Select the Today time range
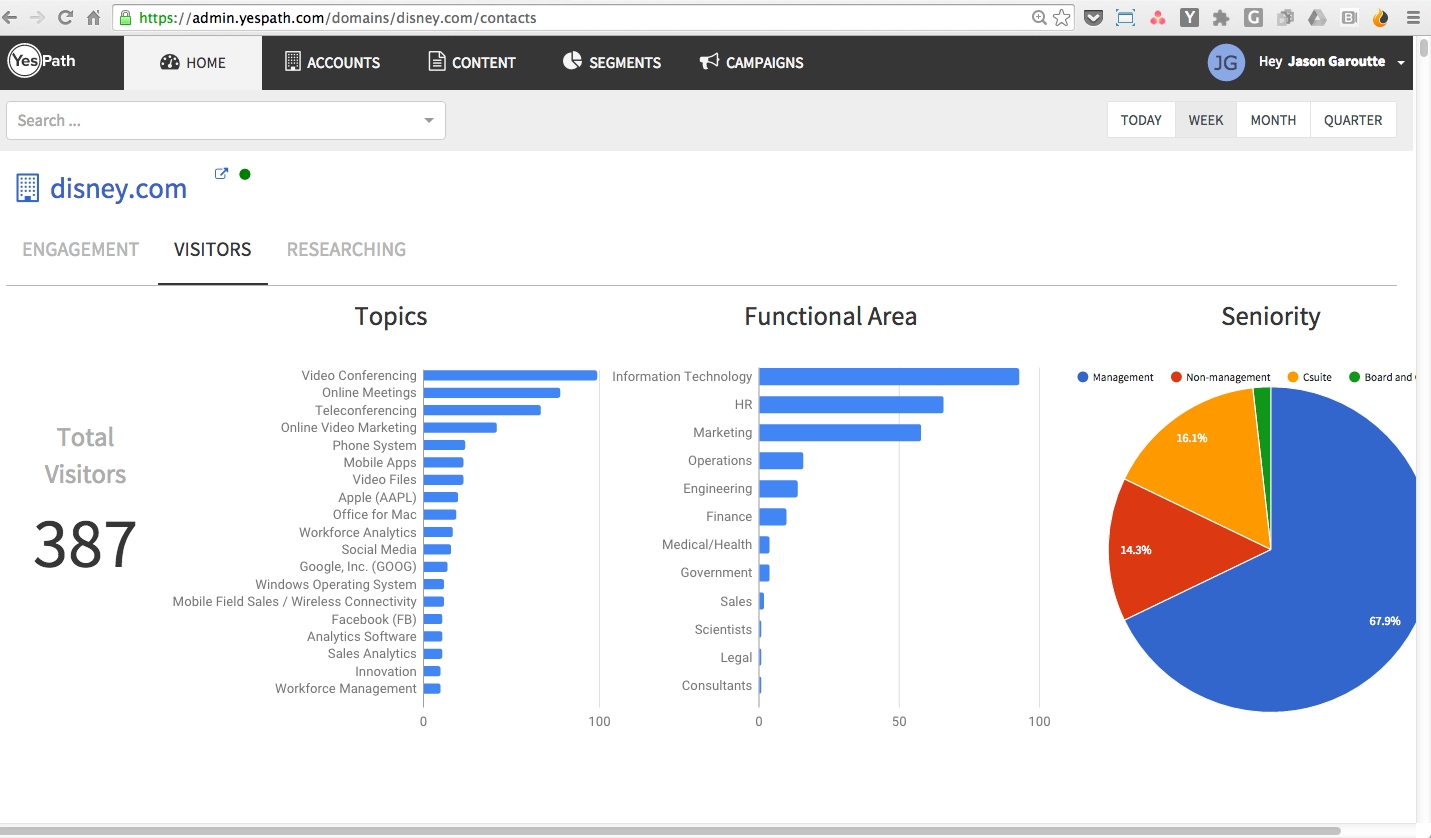1431x838 pixels. click(x=1141, y=120)
